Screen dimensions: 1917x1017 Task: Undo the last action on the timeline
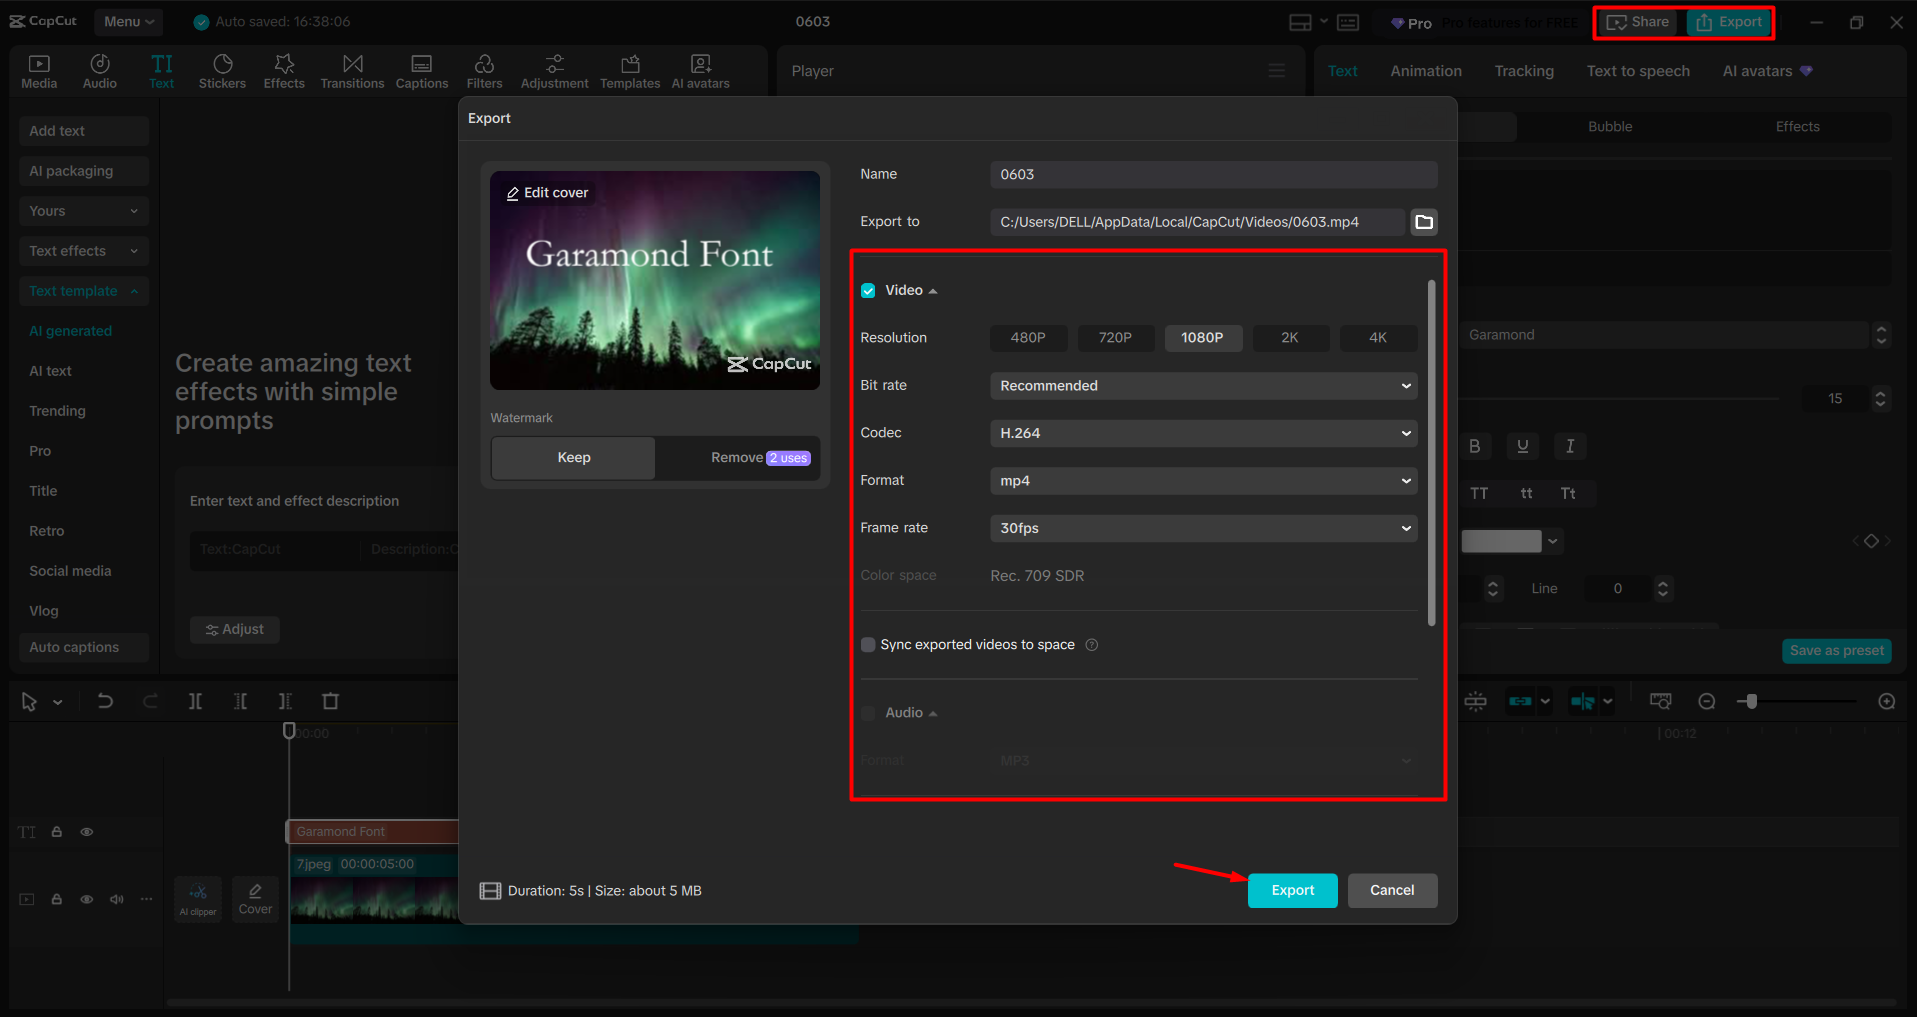point(105,701)
